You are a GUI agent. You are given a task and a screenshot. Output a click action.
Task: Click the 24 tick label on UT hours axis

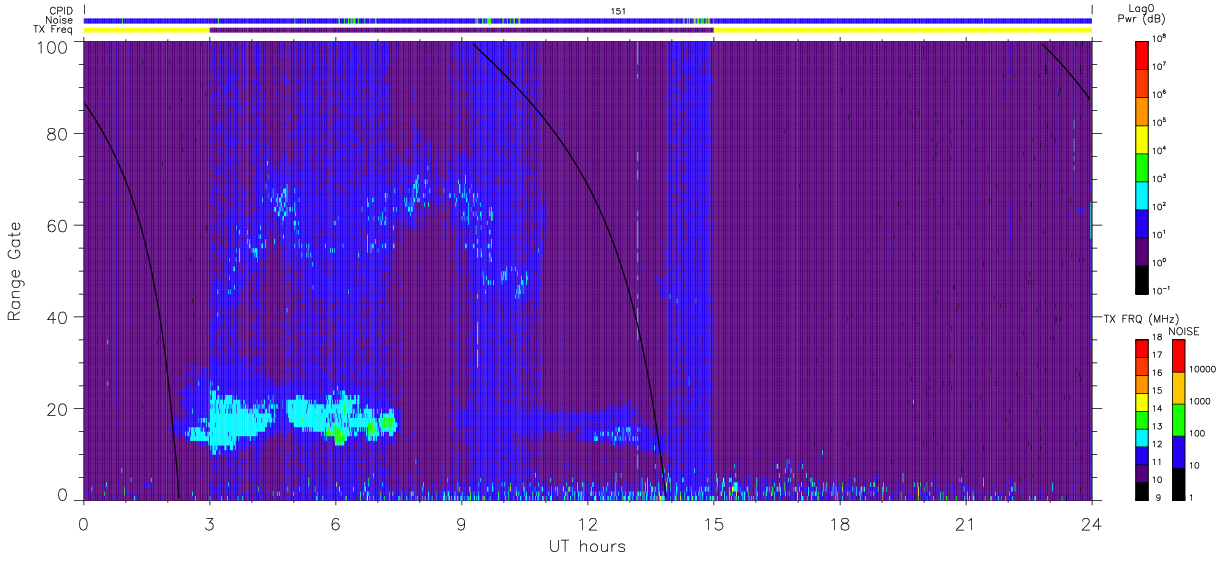coord(1091,524)
